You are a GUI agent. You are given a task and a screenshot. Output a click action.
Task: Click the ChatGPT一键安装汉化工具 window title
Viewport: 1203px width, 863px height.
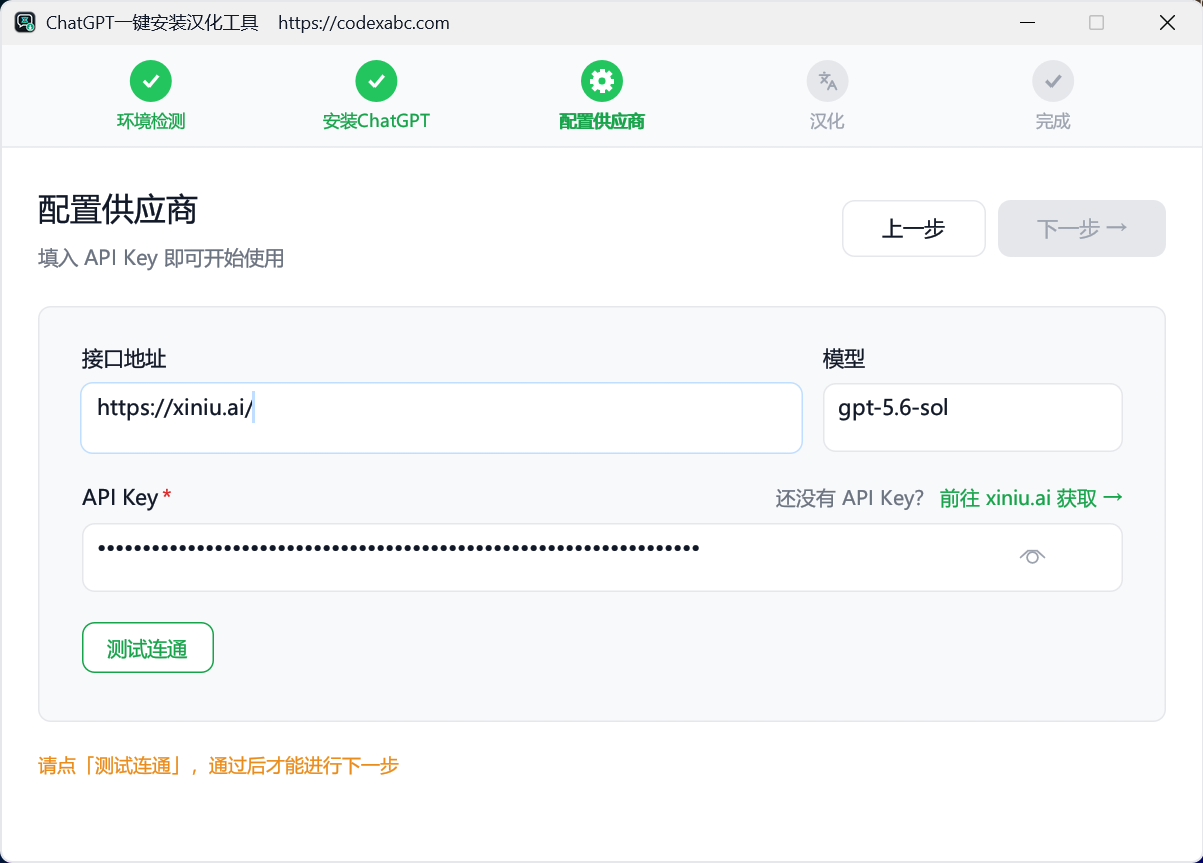[152, 22]
